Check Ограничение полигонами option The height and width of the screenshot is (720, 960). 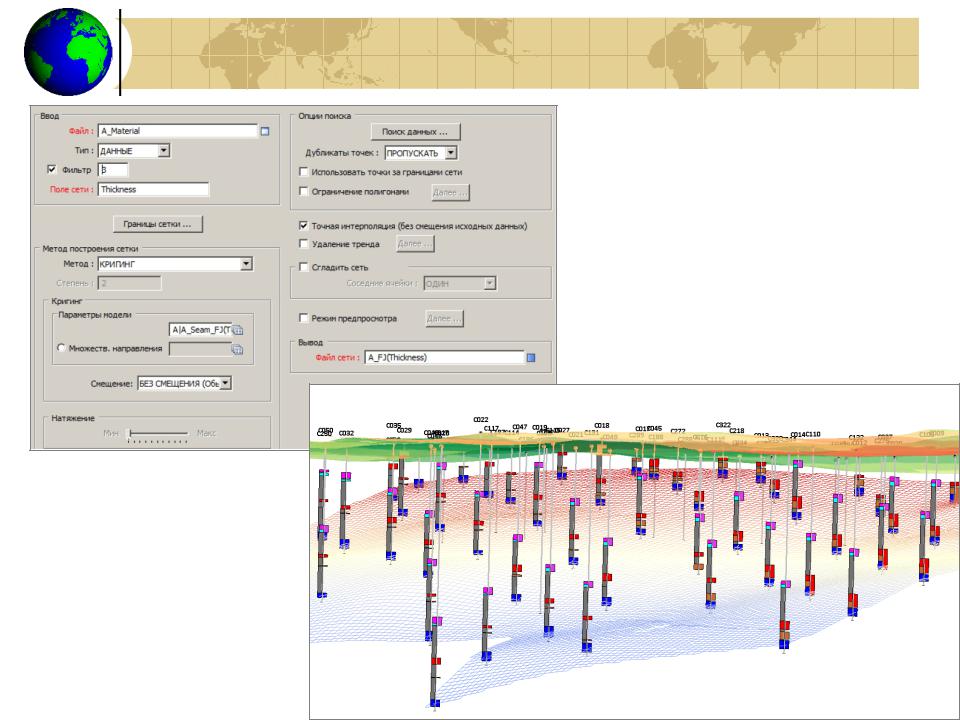tap(303, 192)
